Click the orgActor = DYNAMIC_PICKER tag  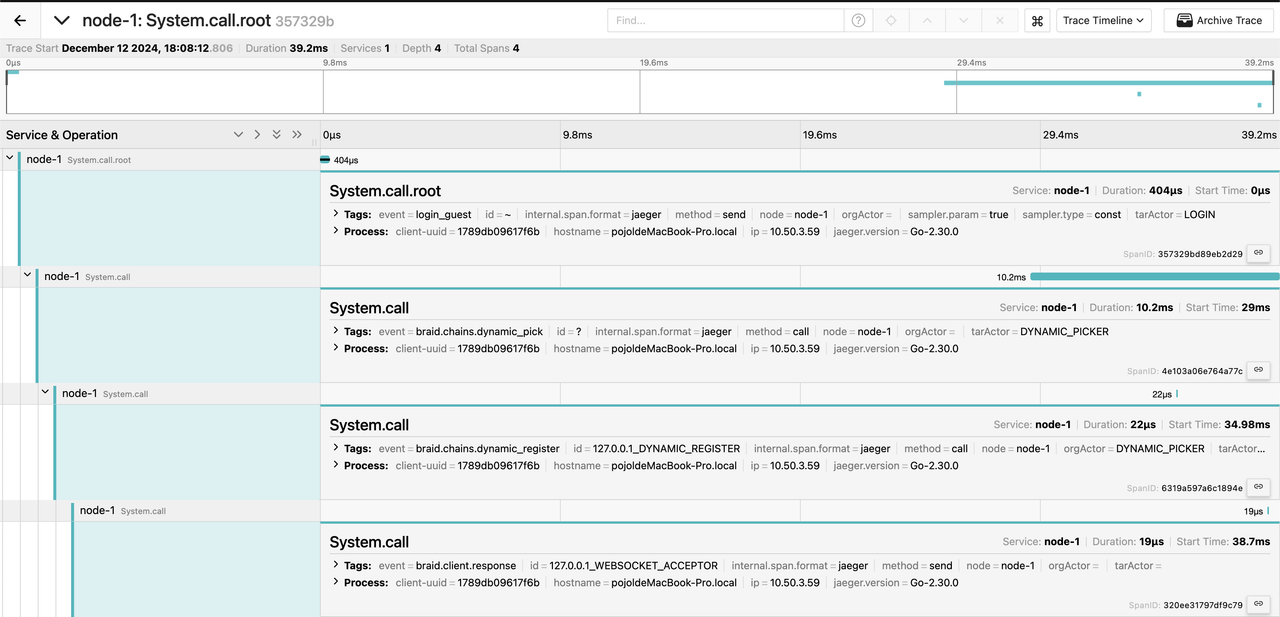tap(1134, 448)
